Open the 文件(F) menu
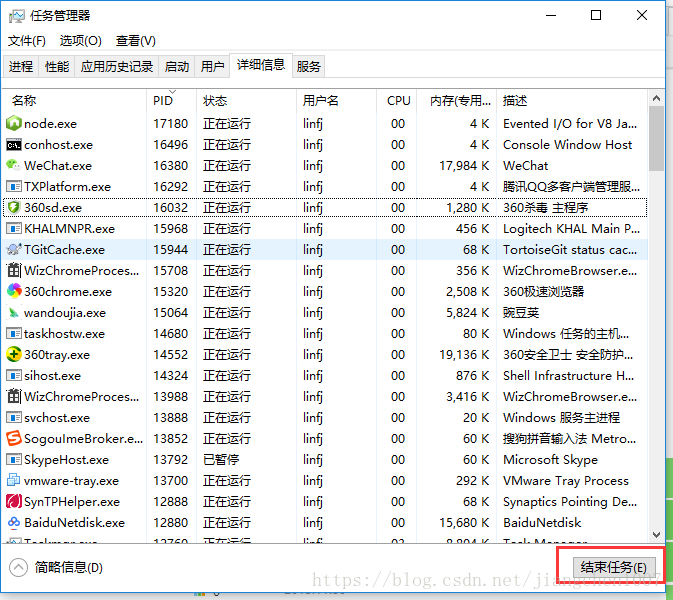 coord(27,41)
